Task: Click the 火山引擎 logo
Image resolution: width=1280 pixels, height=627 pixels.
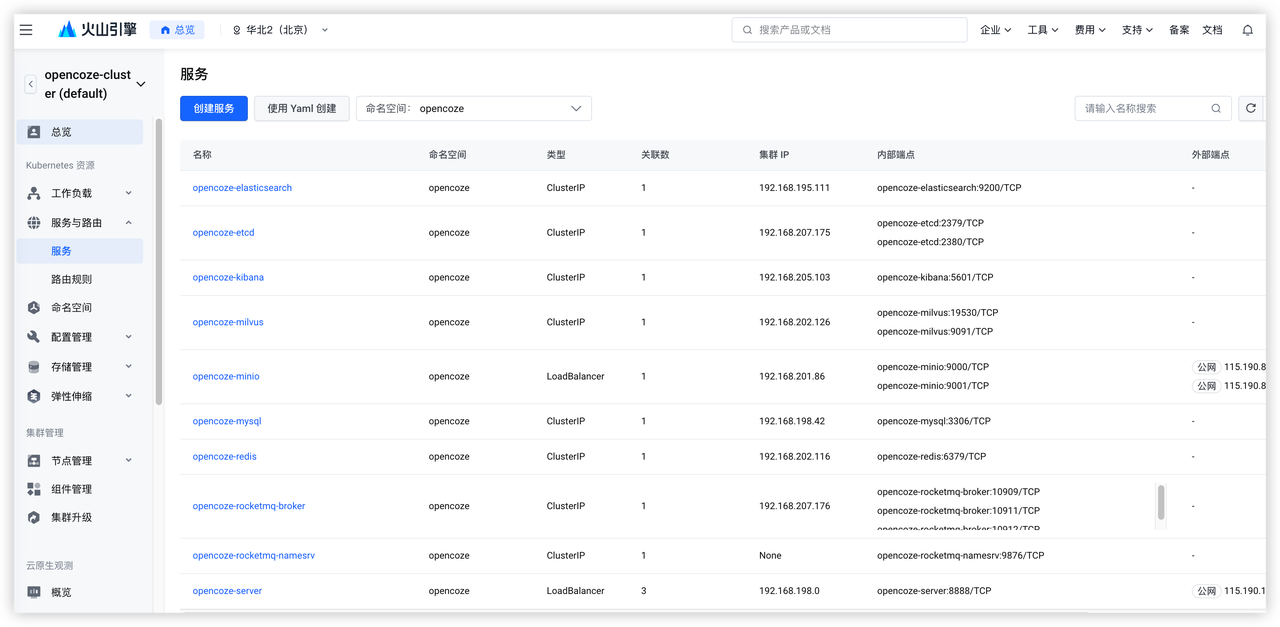Action: (x=98, y=30)
